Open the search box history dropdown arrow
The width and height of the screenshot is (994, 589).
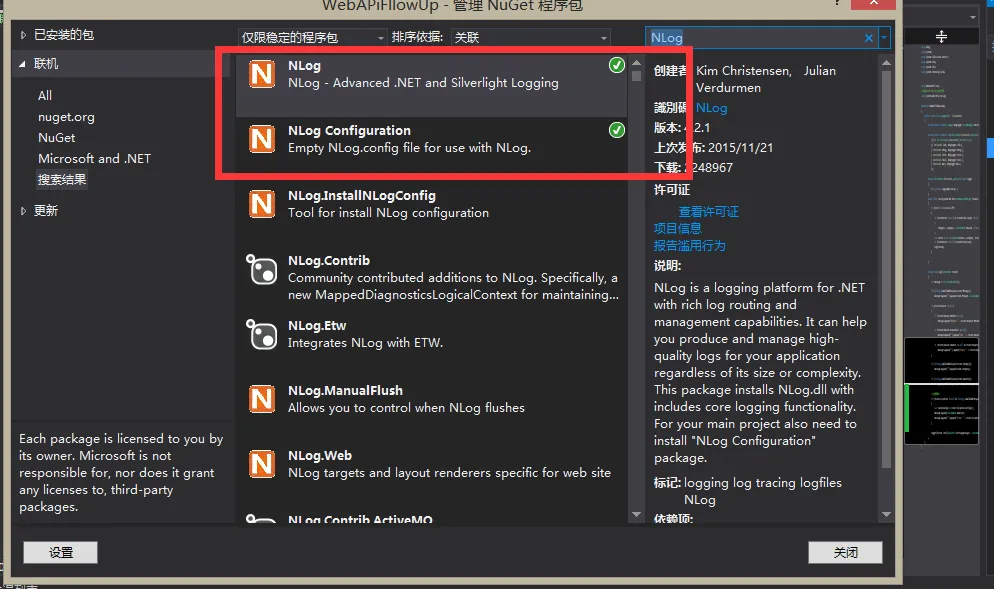pos(884,38)
